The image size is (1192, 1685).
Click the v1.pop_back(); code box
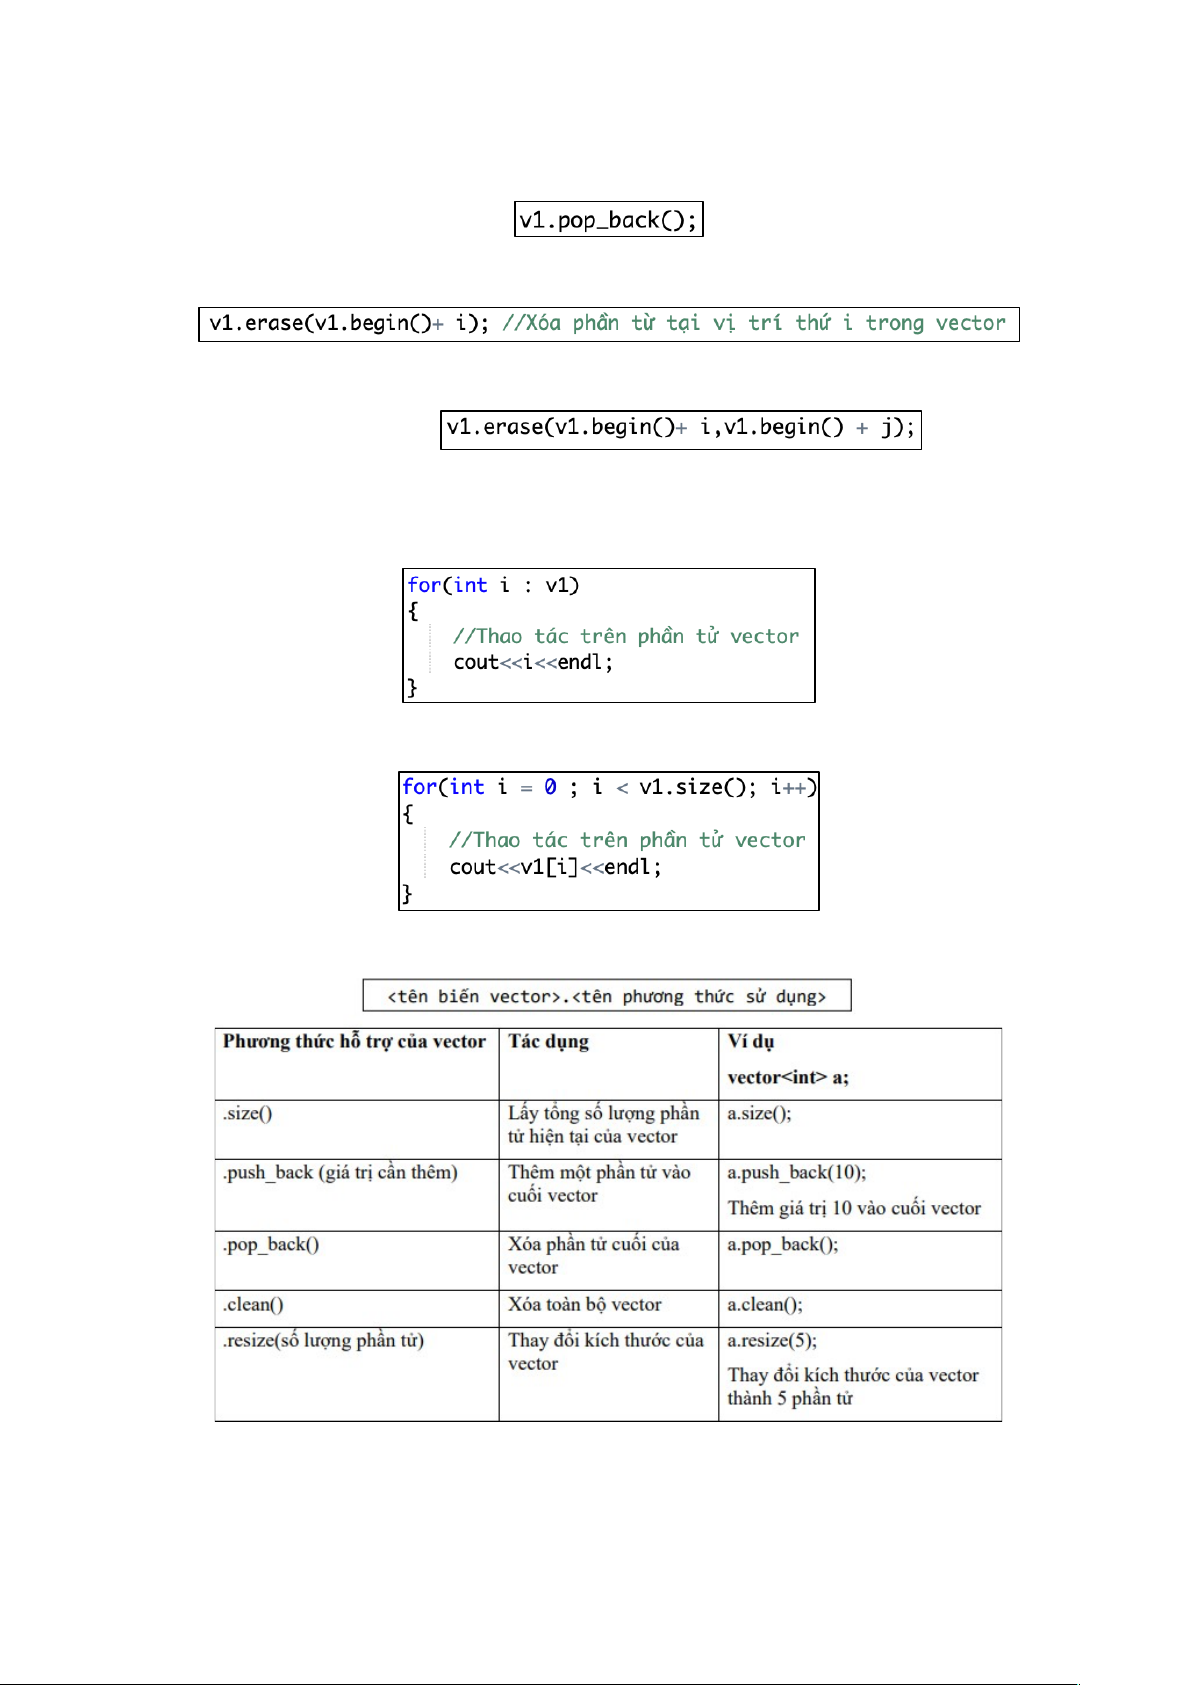click(608, 220)
